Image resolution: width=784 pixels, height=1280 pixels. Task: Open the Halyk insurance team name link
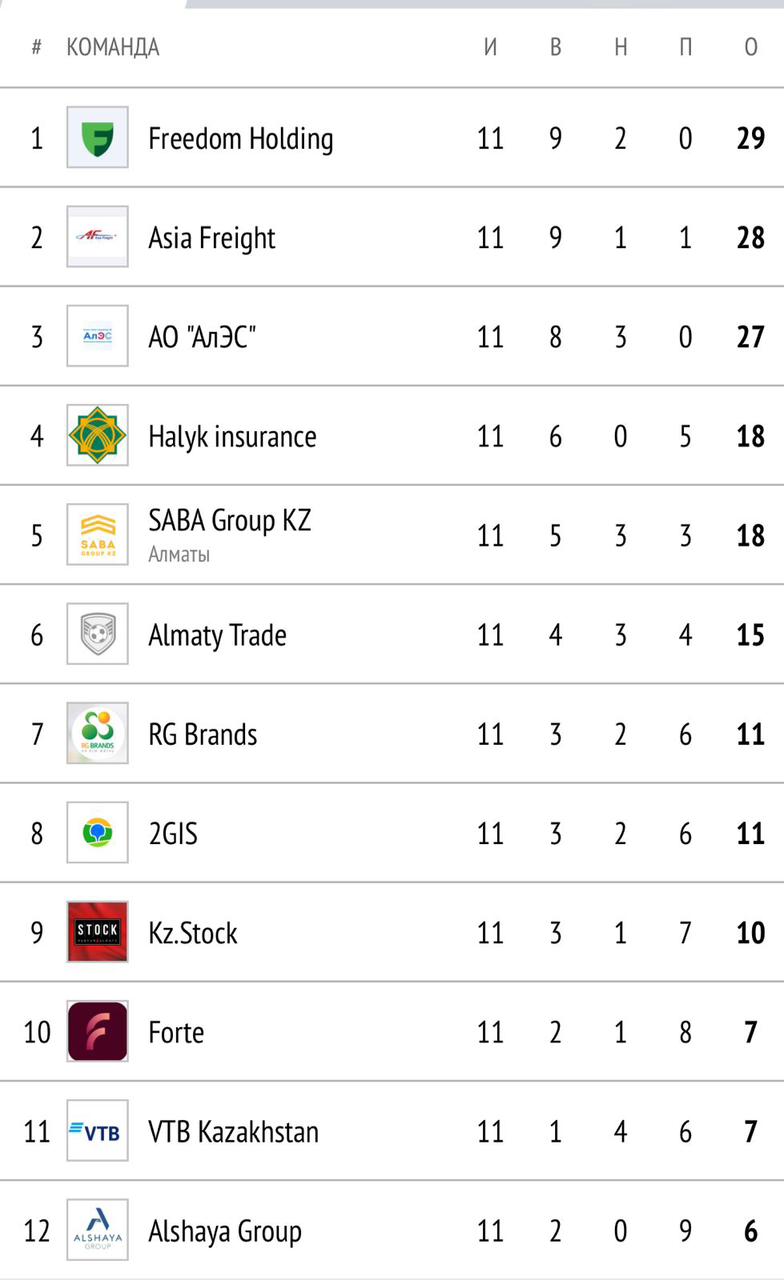(x=232, y=436)
